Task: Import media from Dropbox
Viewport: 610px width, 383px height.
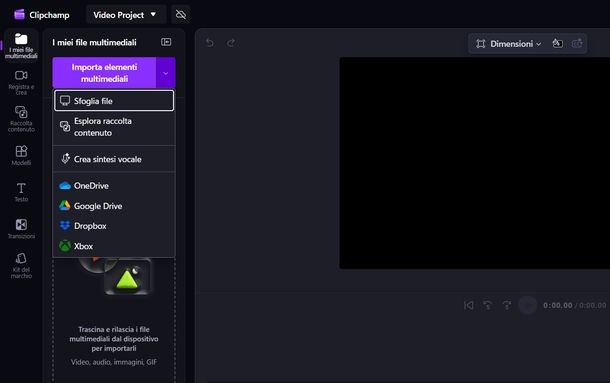Action: pyautogui.click(x=114, y=226)
